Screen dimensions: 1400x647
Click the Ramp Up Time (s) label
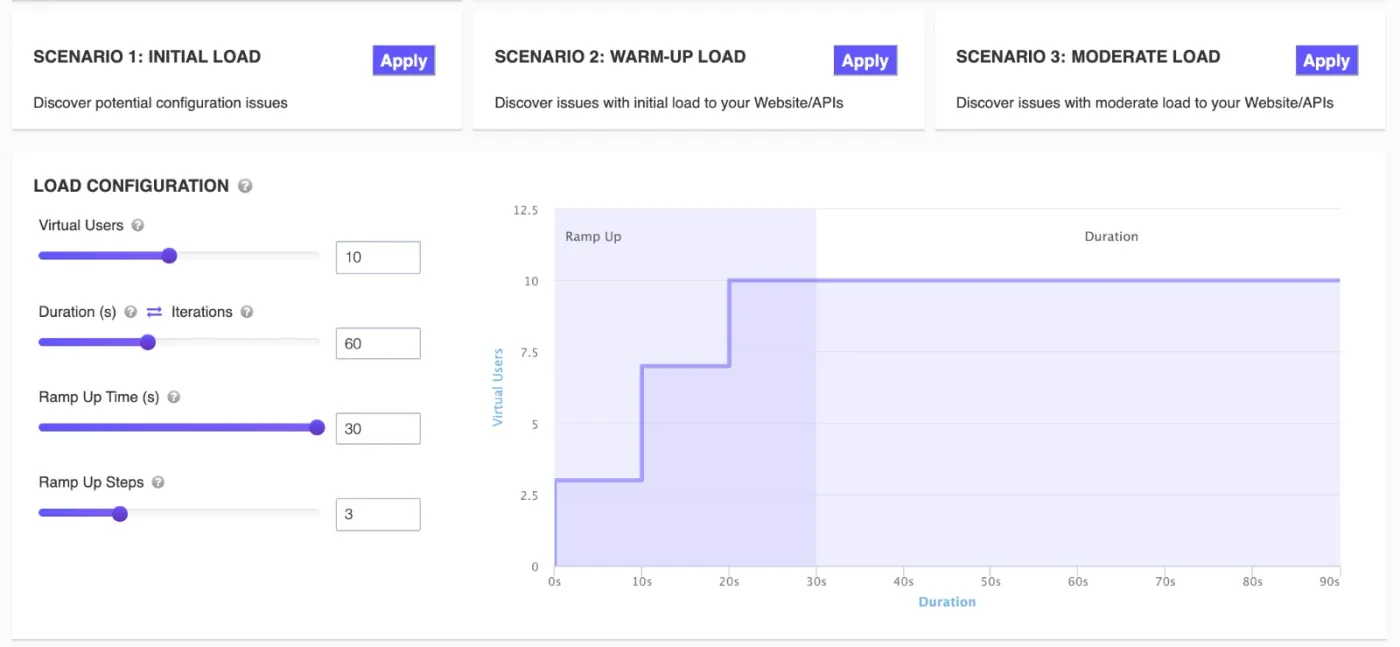pos(99,397)
